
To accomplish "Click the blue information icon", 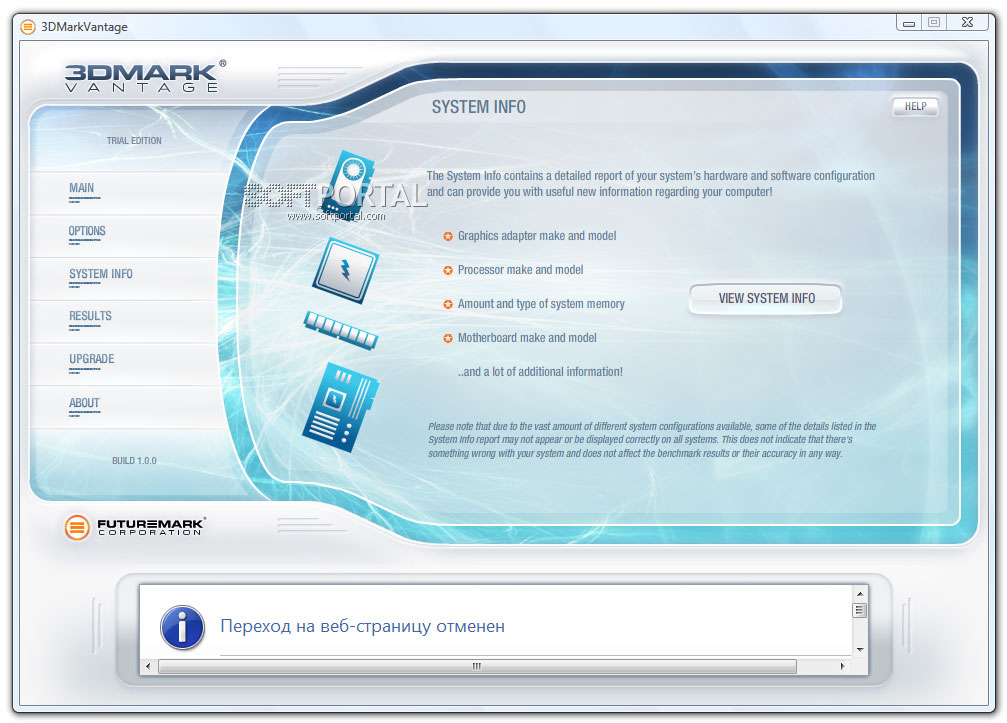I will tap(182, 627).
